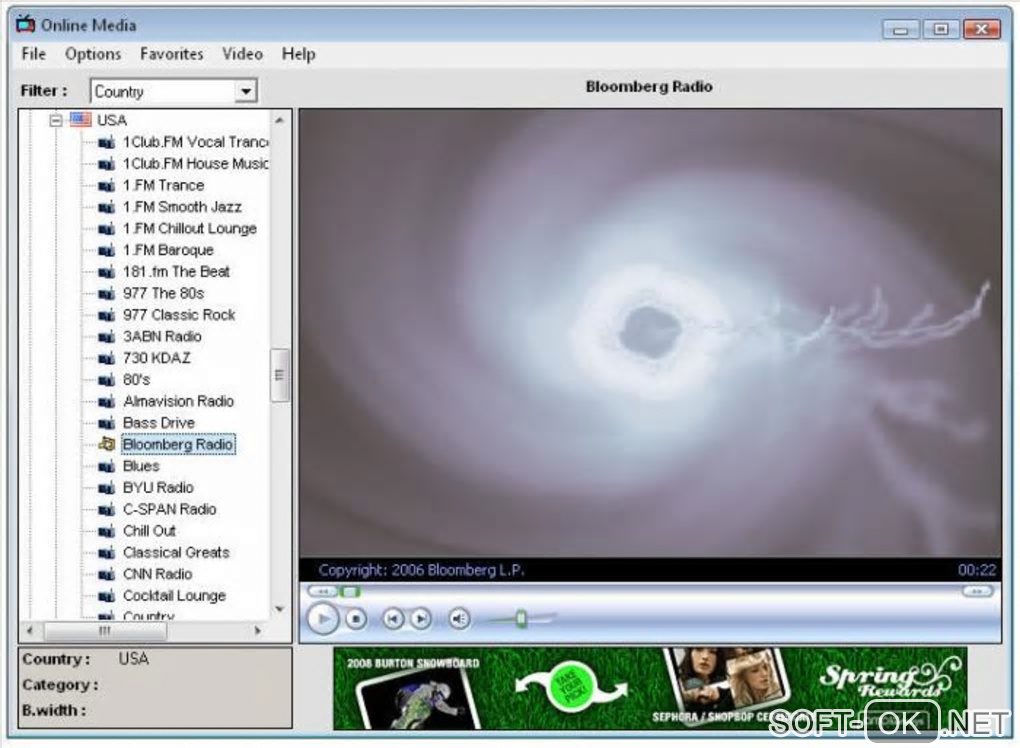
Task: Select Bloomberg Radio in the list
Action: pyautogui.click(x=178, y=444)
